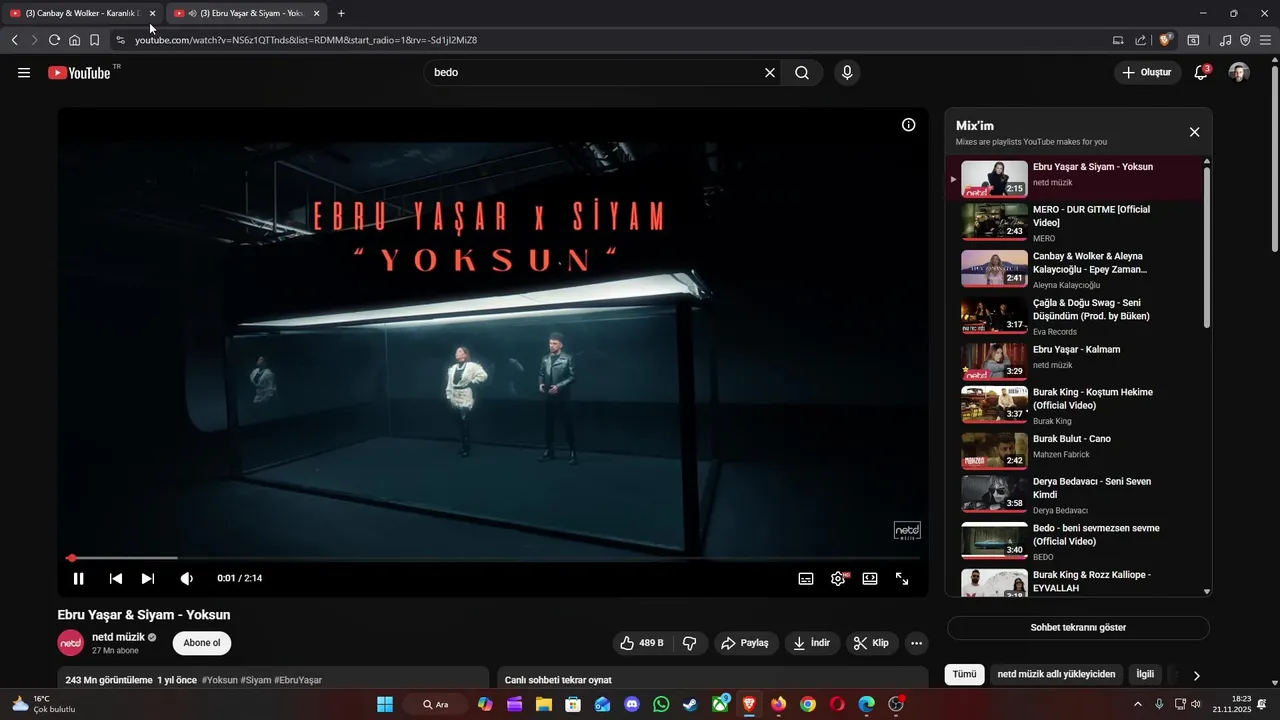
Task: Expand more filter chips with right arrow
Action: (1196, 676)
